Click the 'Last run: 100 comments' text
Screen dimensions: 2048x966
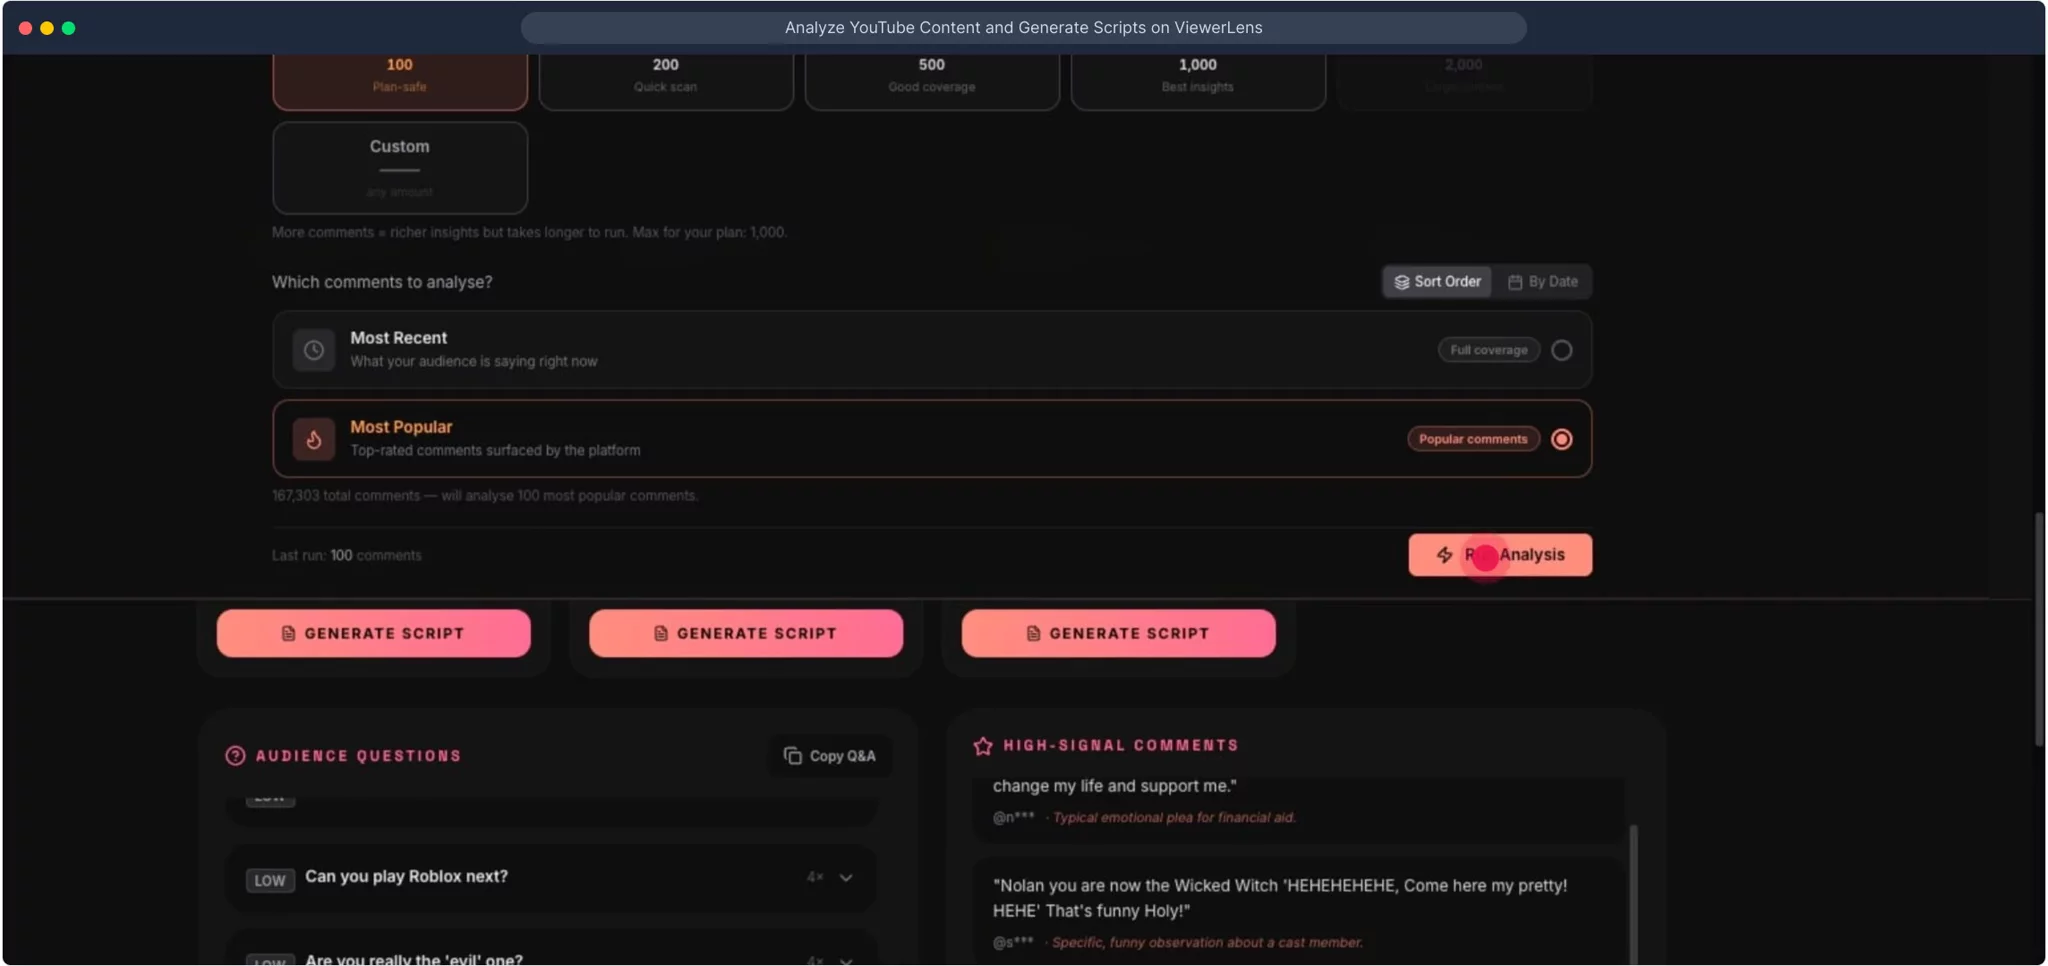pos(347,556)
